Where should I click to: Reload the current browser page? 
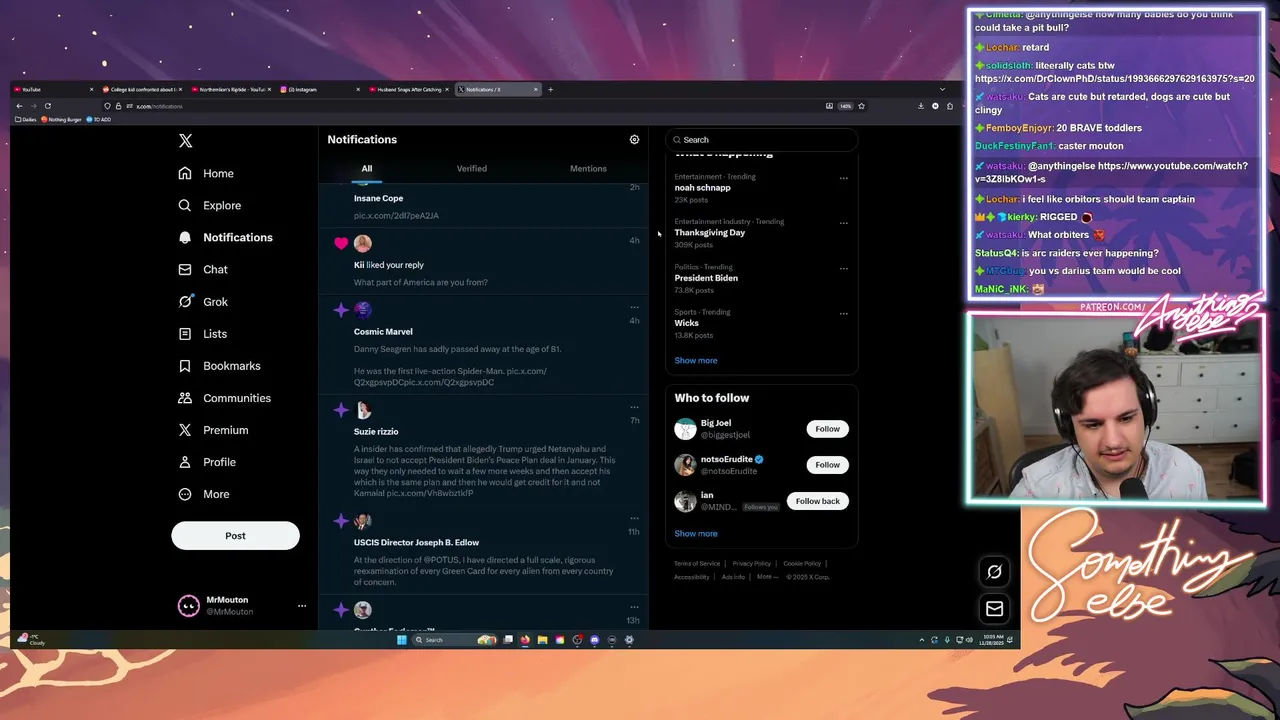pos(47,106)
